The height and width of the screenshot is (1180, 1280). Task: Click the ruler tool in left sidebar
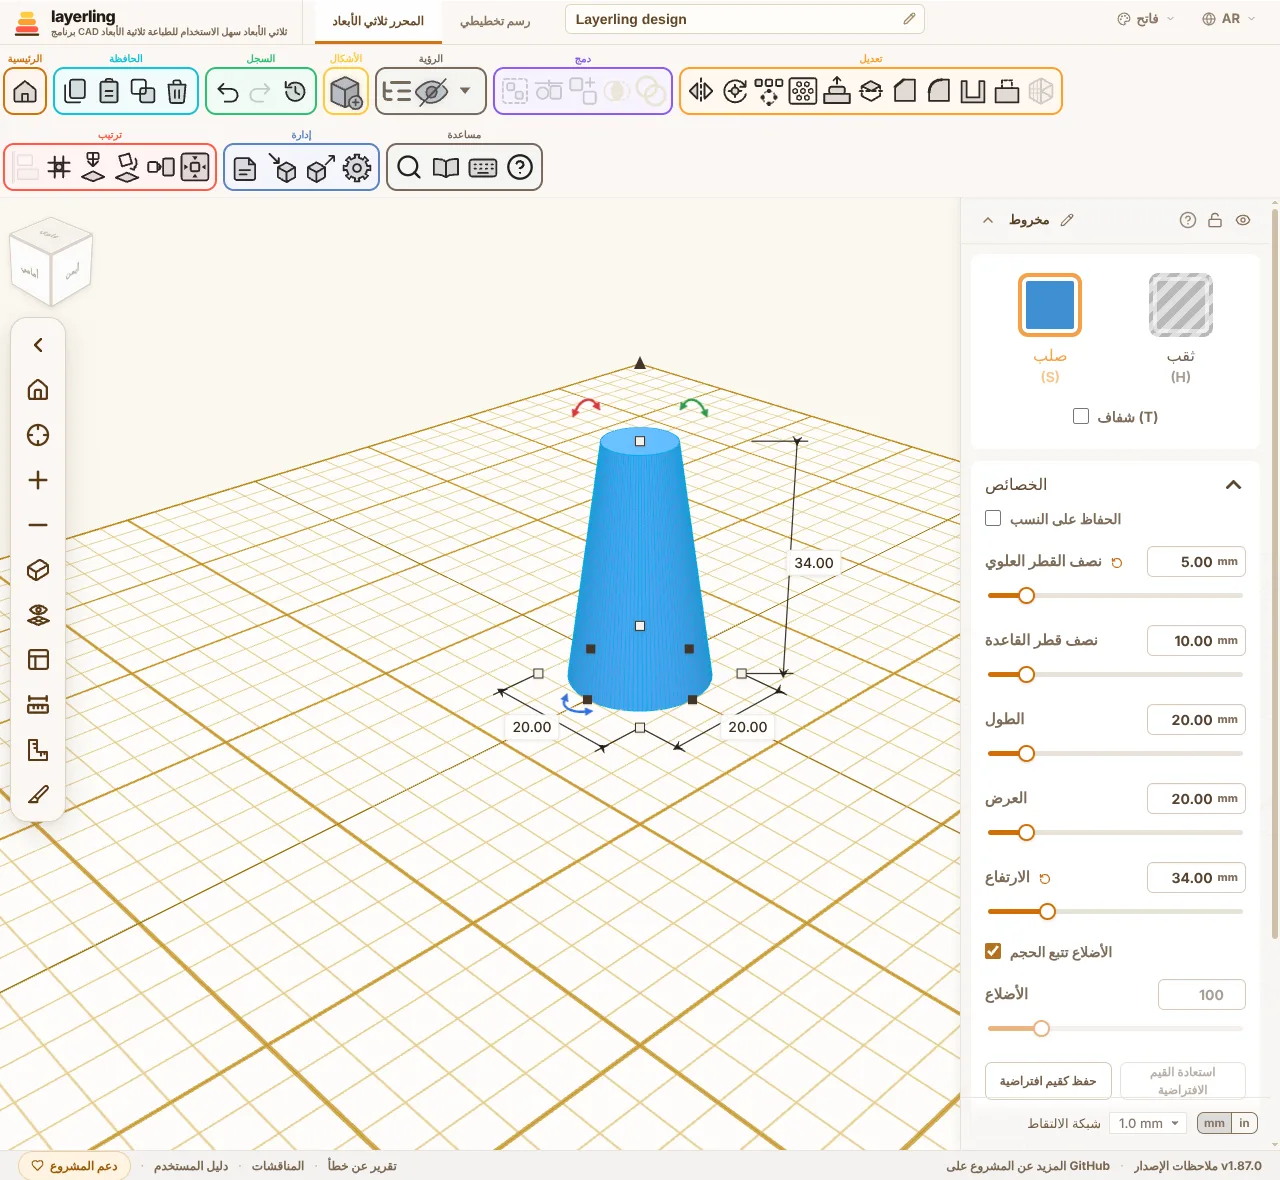tap(38, 705)
